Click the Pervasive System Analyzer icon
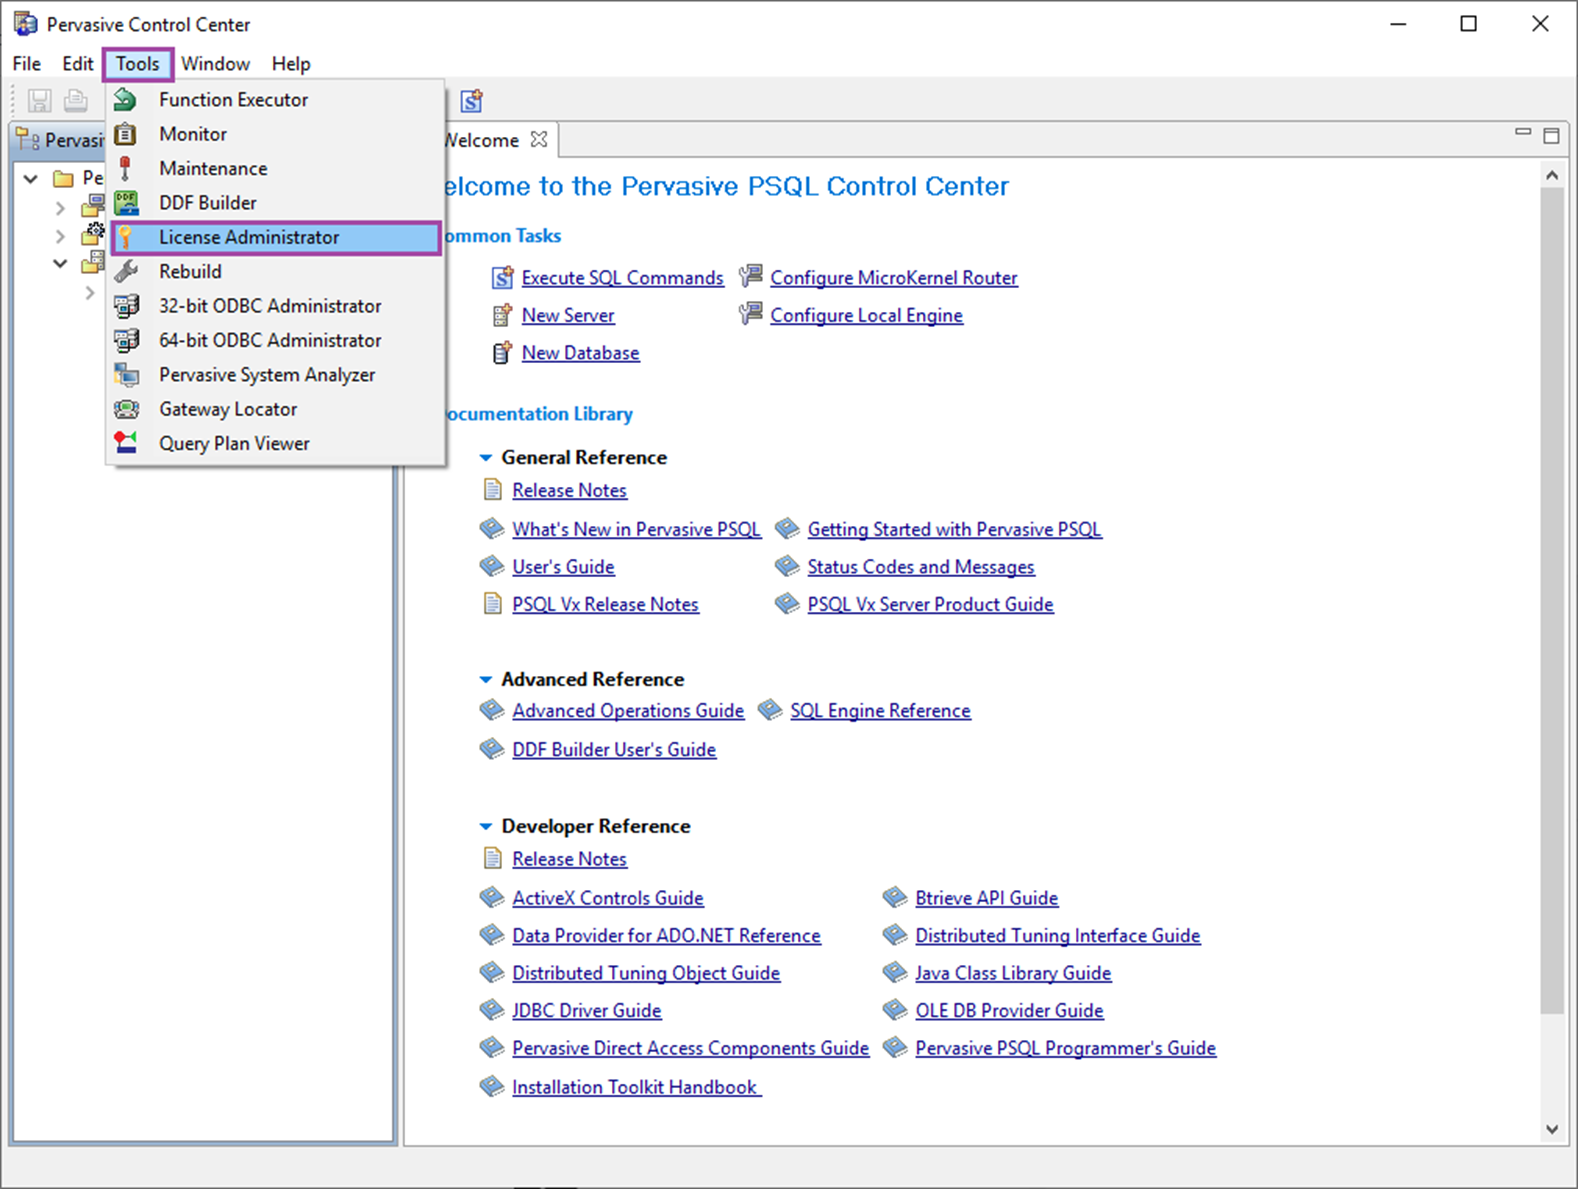Viewport: 1578px width, 1189px height. point(126,375)
